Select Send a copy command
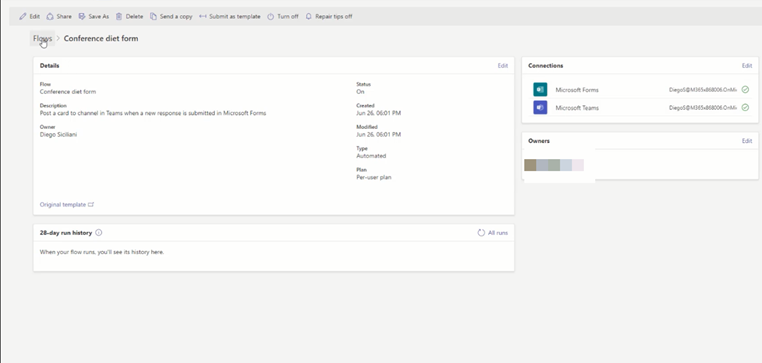 [171, 17]
